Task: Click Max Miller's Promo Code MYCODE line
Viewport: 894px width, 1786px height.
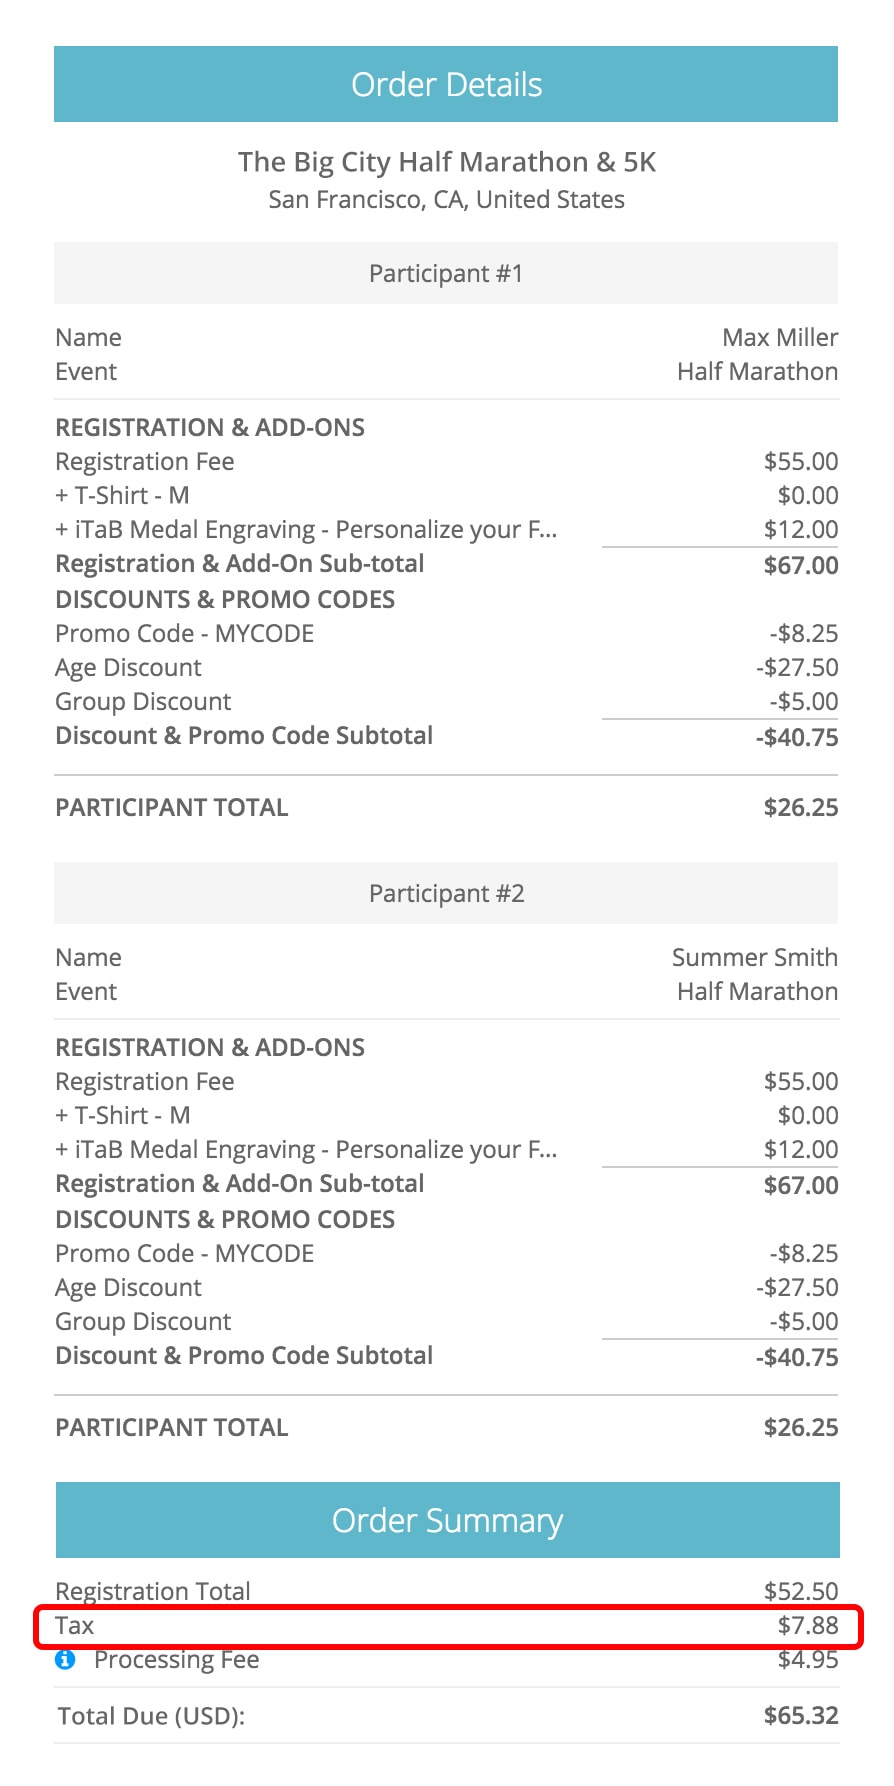Action: [x=185, y=634]
